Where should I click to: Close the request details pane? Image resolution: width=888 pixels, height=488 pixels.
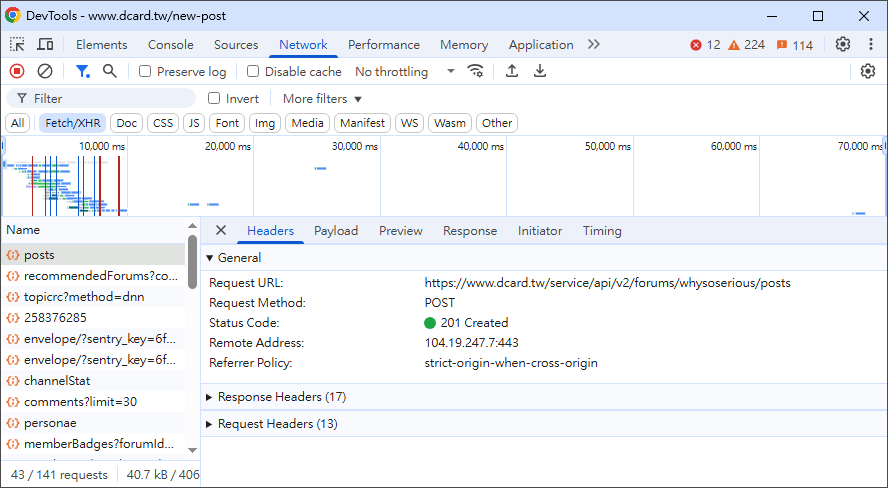coord(221,230)
